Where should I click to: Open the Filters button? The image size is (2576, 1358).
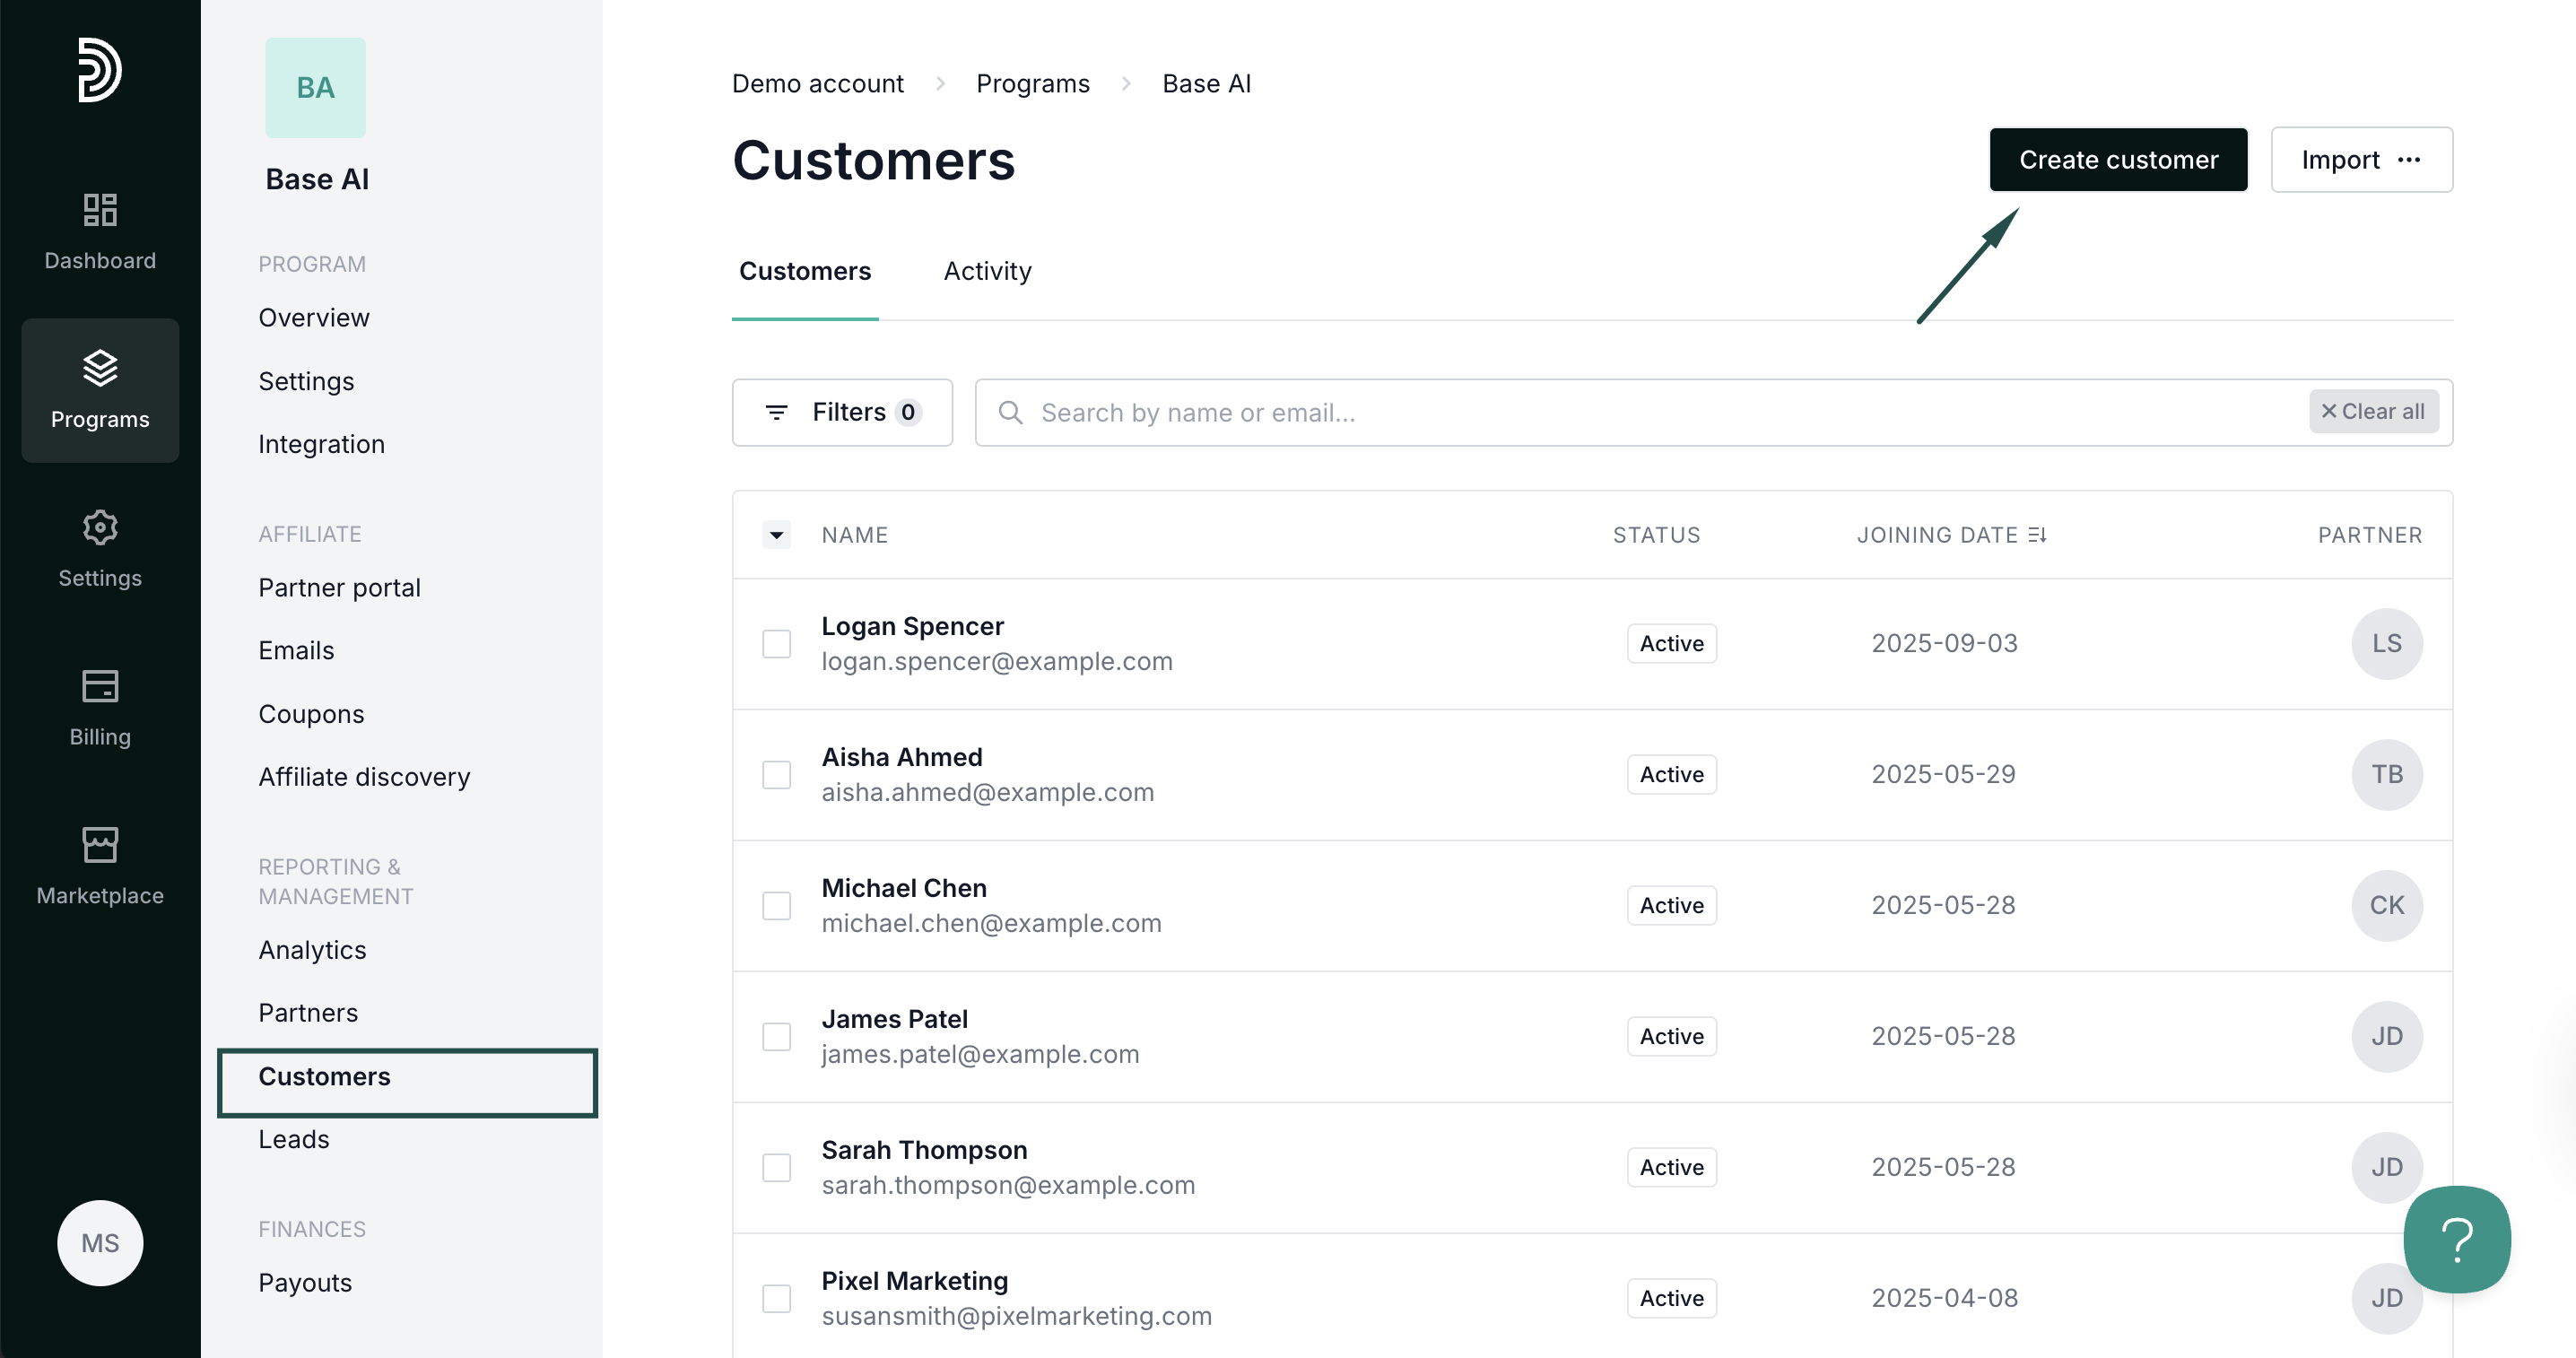(x=842, y=412)
